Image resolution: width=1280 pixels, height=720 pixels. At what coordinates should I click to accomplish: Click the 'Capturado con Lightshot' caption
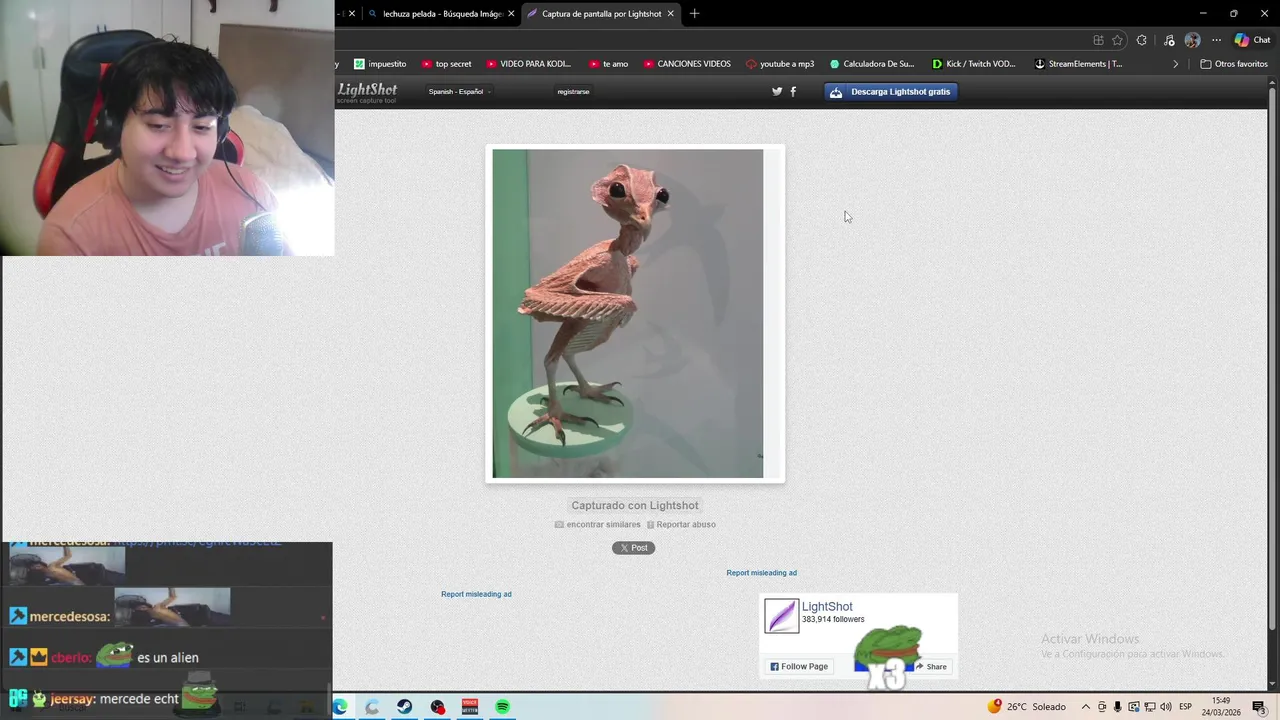pos(635,506)
